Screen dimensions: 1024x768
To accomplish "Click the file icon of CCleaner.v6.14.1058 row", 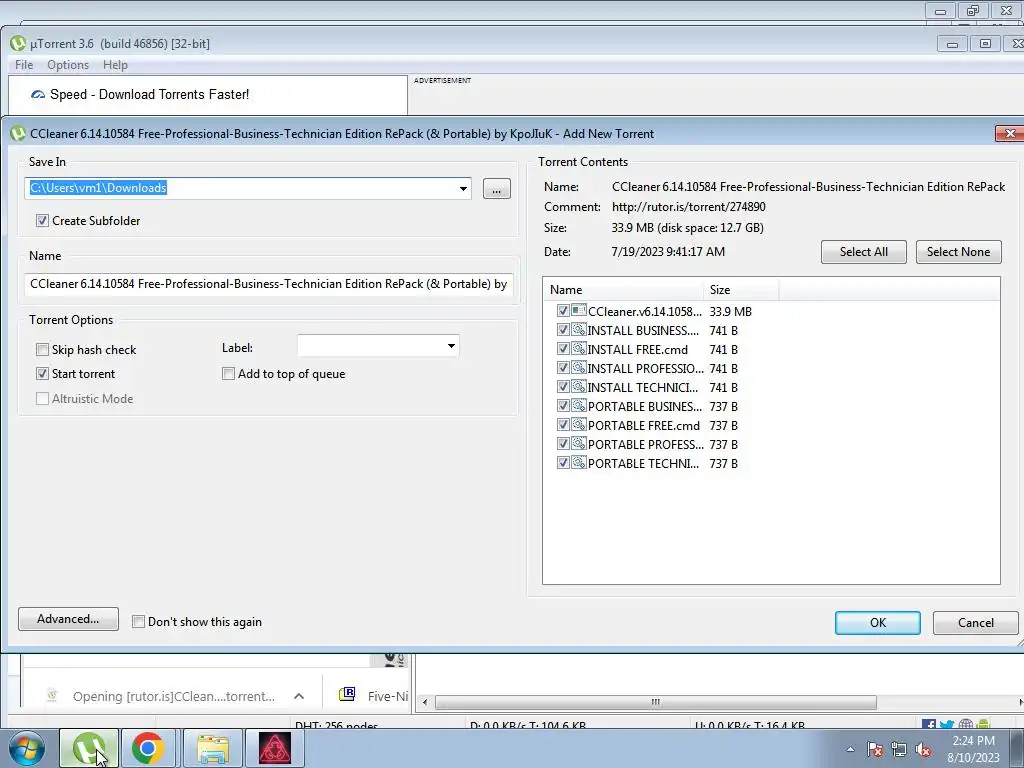I will coord(579,311).
